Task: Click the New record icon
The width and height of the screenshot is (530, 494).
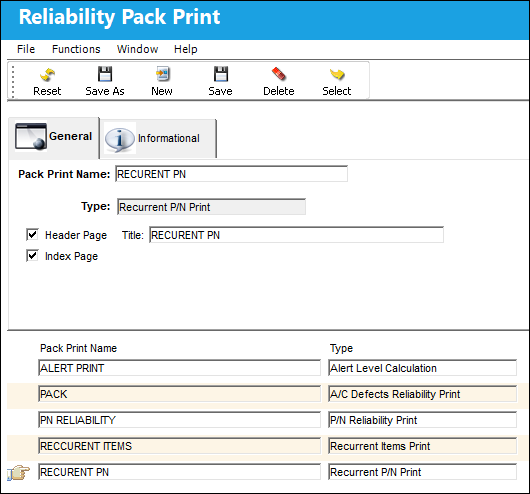Action: (x=163, y=74)
